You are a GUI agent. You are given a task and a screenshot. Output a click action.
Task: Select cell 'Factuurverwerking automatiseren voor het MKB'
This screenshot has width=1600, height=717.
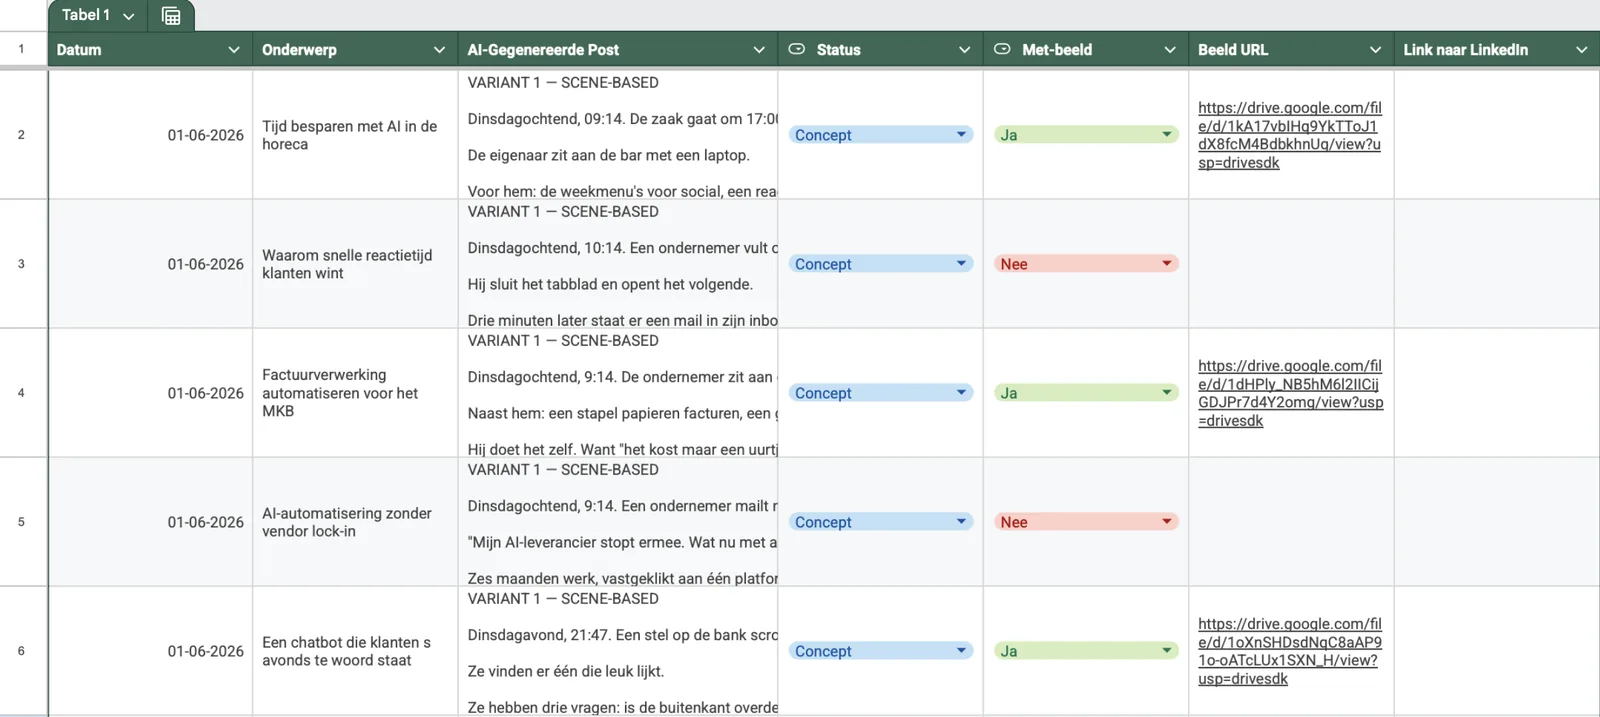(x=355, y=393)
